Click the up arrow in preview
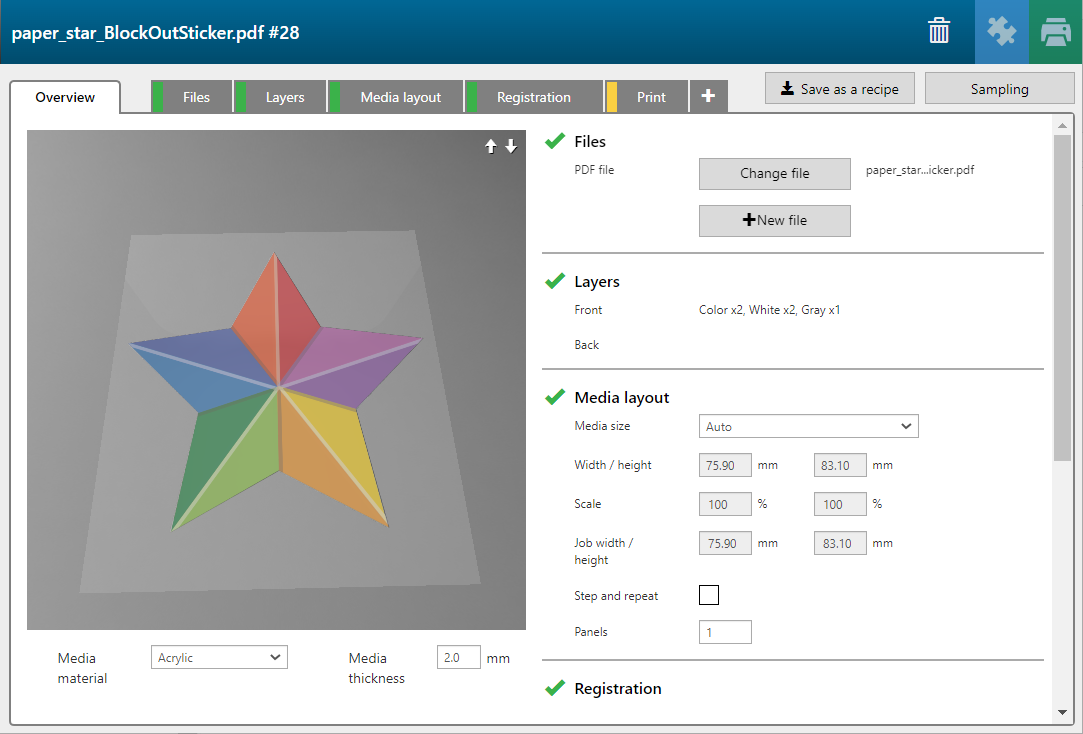Image resolution: width=1083 pixels, height=734 pixels. pos(491,146)
